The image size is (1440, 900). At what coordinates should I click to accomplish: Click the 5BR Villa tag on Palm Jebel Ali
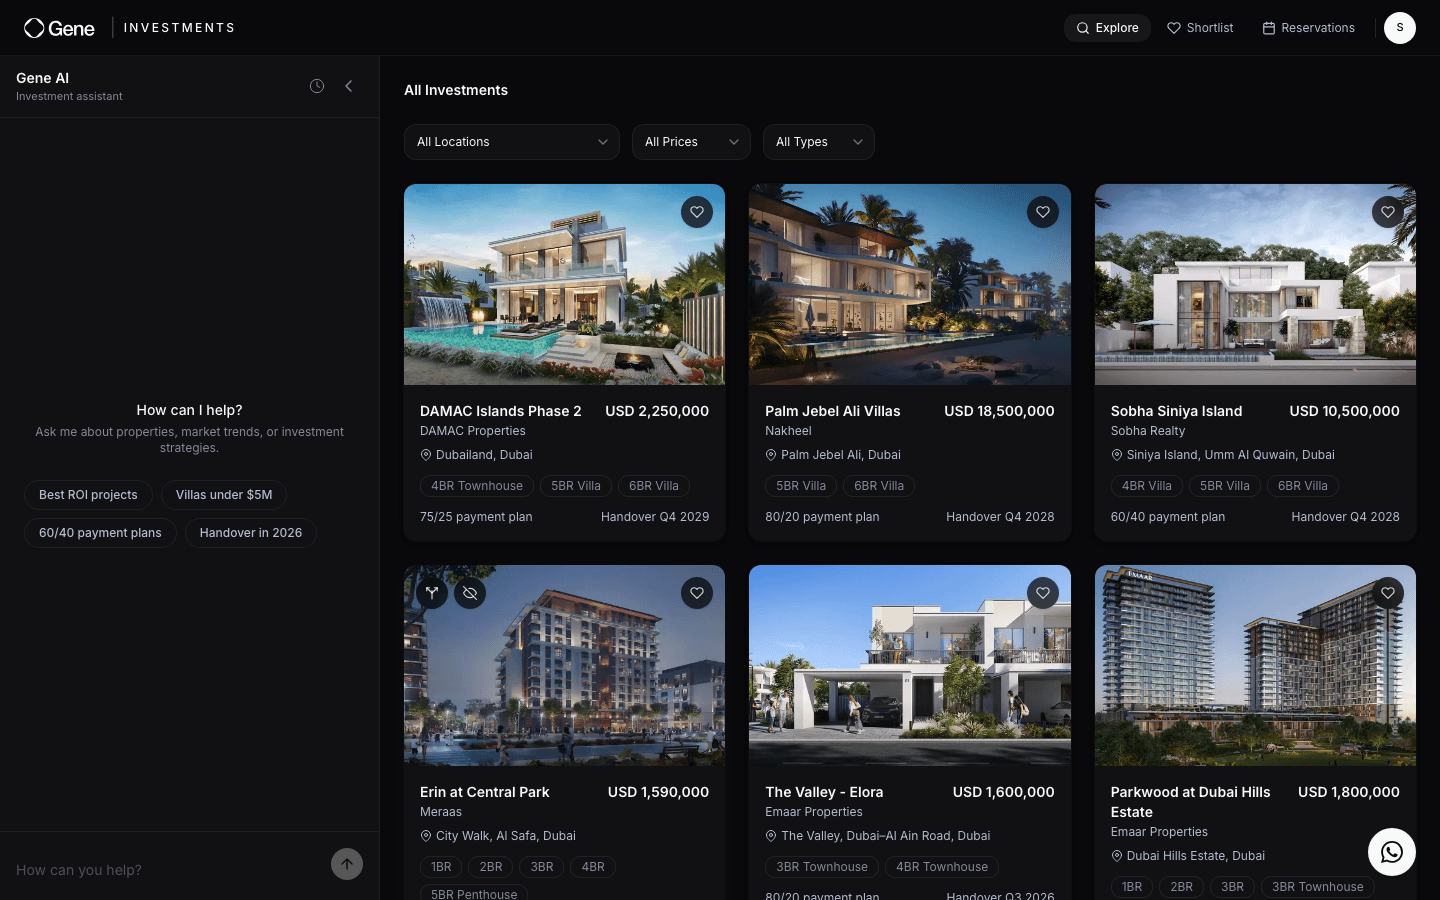coord(800,486)
